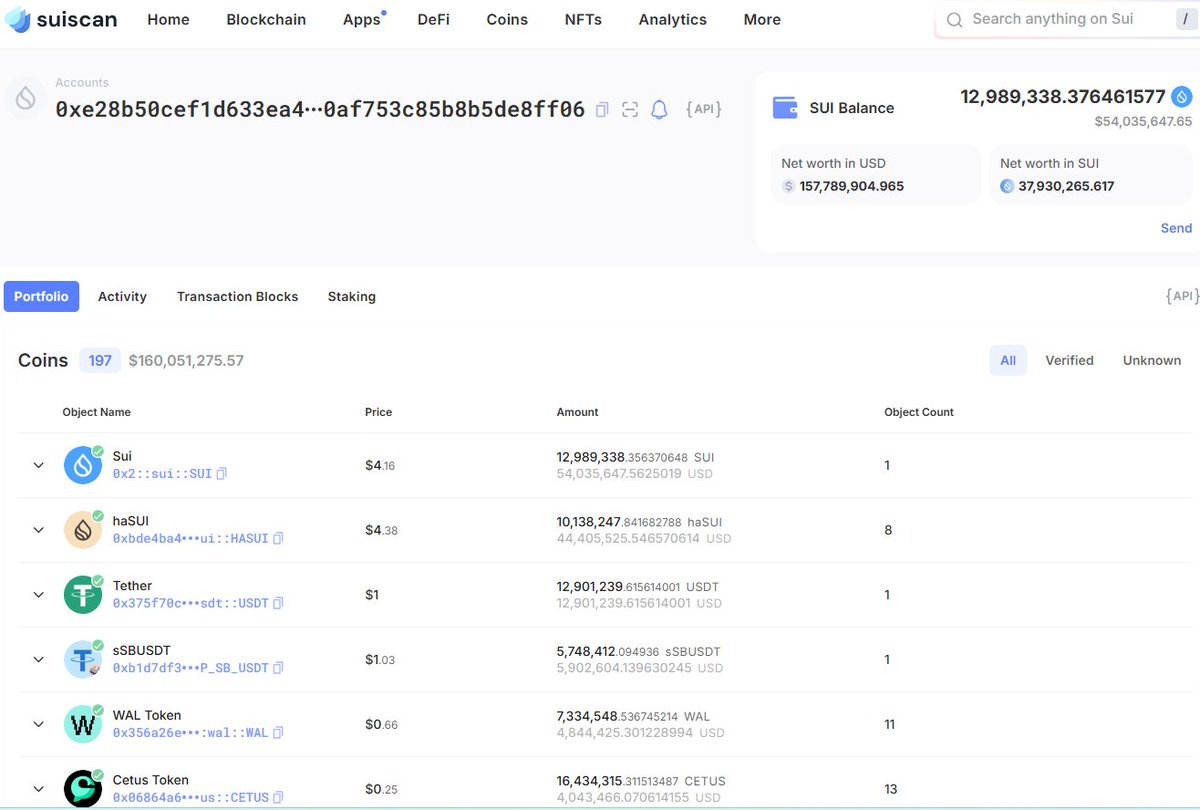Expand the Cetus Token row
This screenshot has height=810, width=1200.
[x=39, y=789]
